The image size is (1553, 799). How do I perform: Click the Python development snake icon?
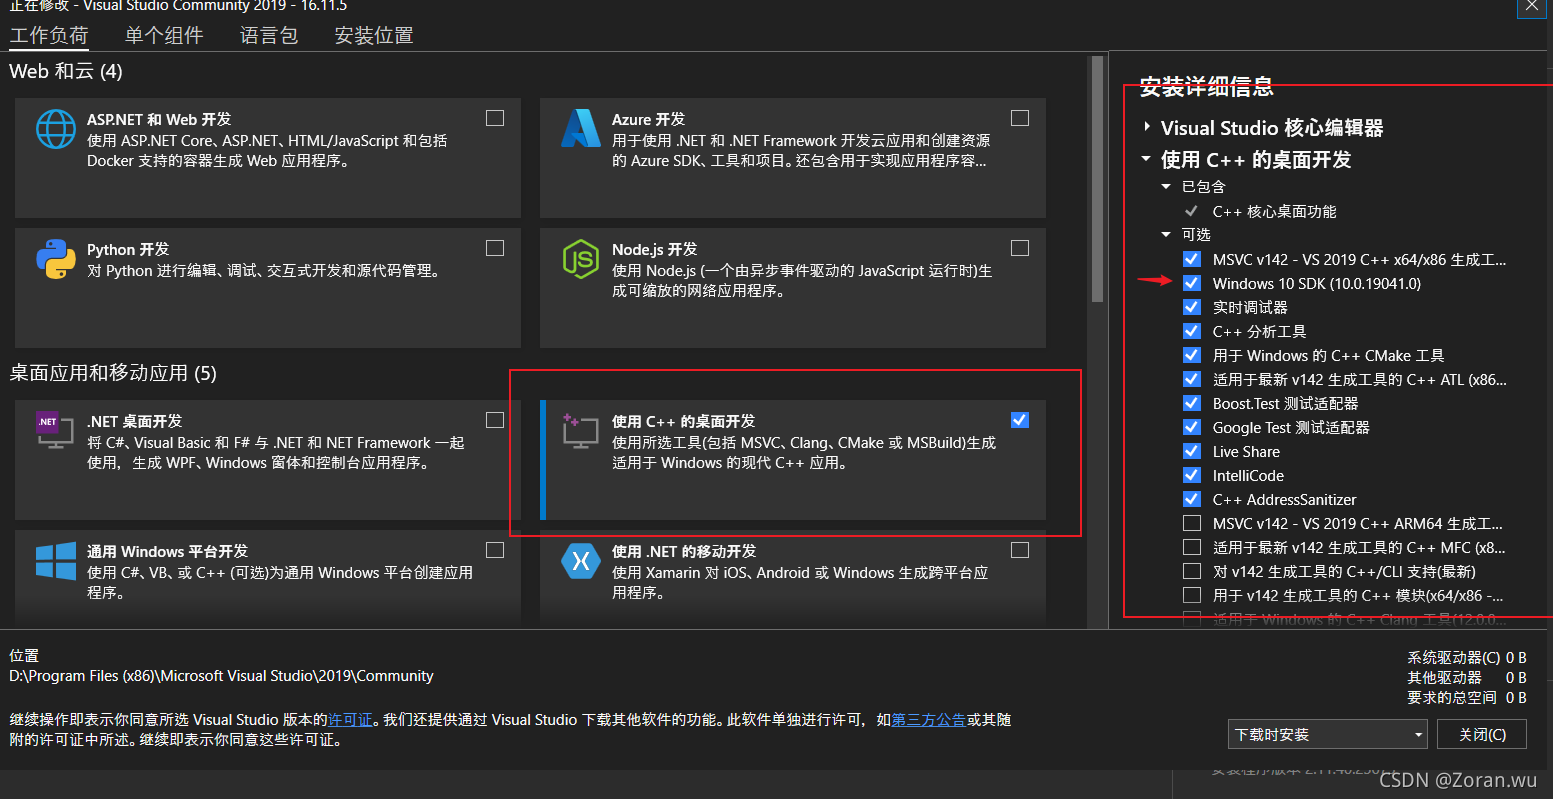pyautogui.click(x=56, y=259)
